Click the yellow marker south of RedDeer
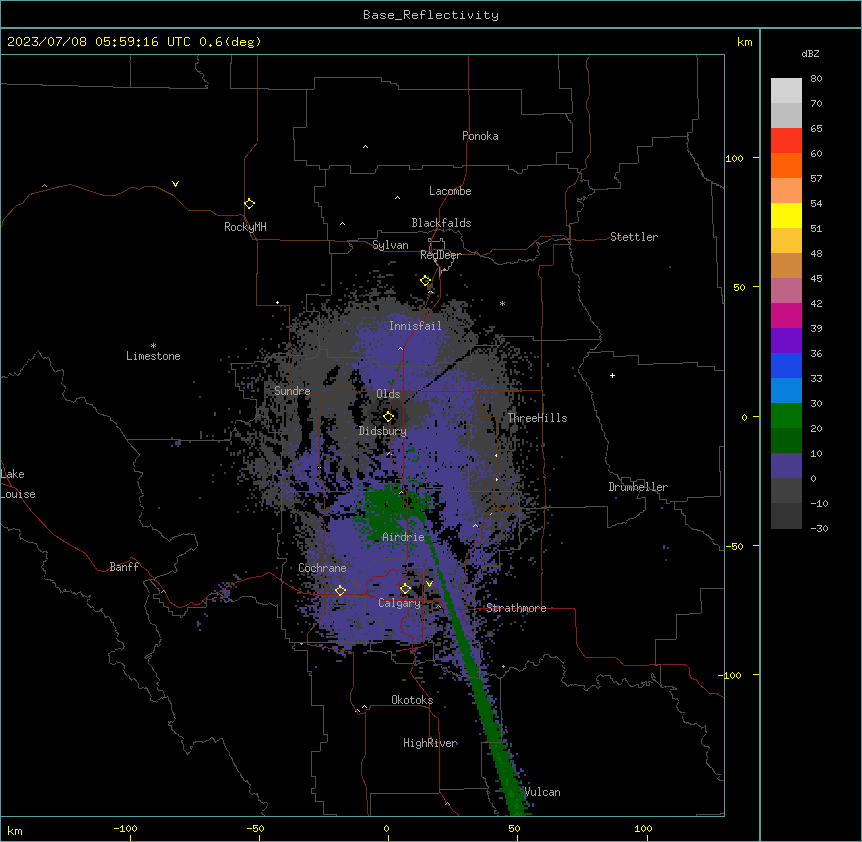 point(426,281)
